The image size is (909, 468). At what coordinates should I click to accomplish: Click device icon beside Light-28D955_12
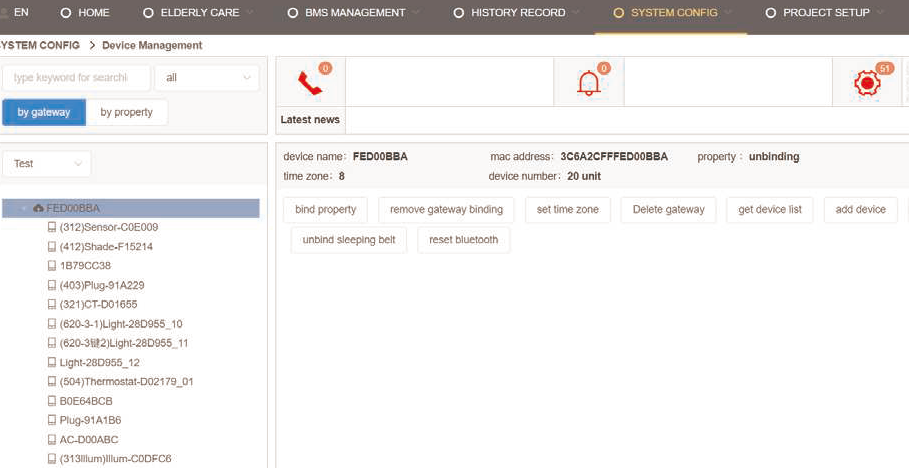click(x=52, y=362)
